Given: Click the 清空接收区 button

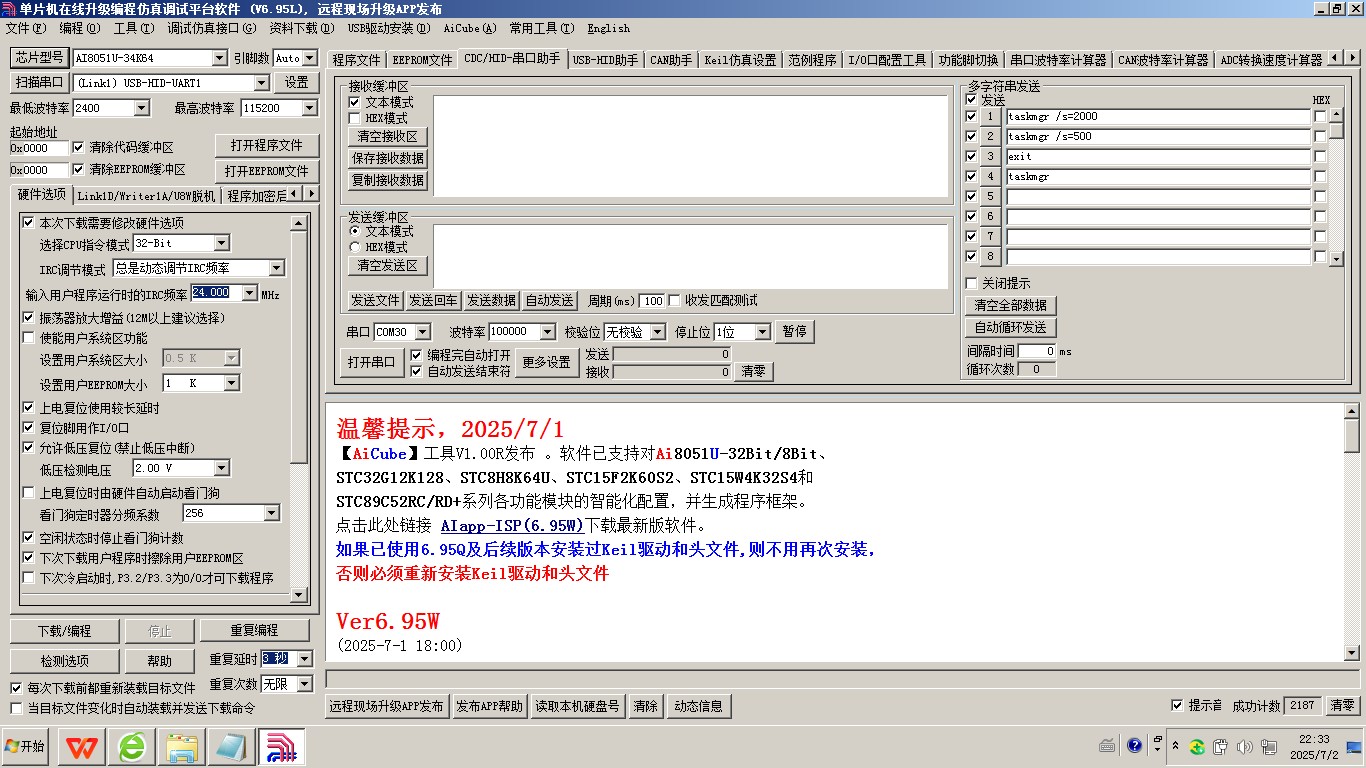Looking at the screenshot, I should pos(388,136).
